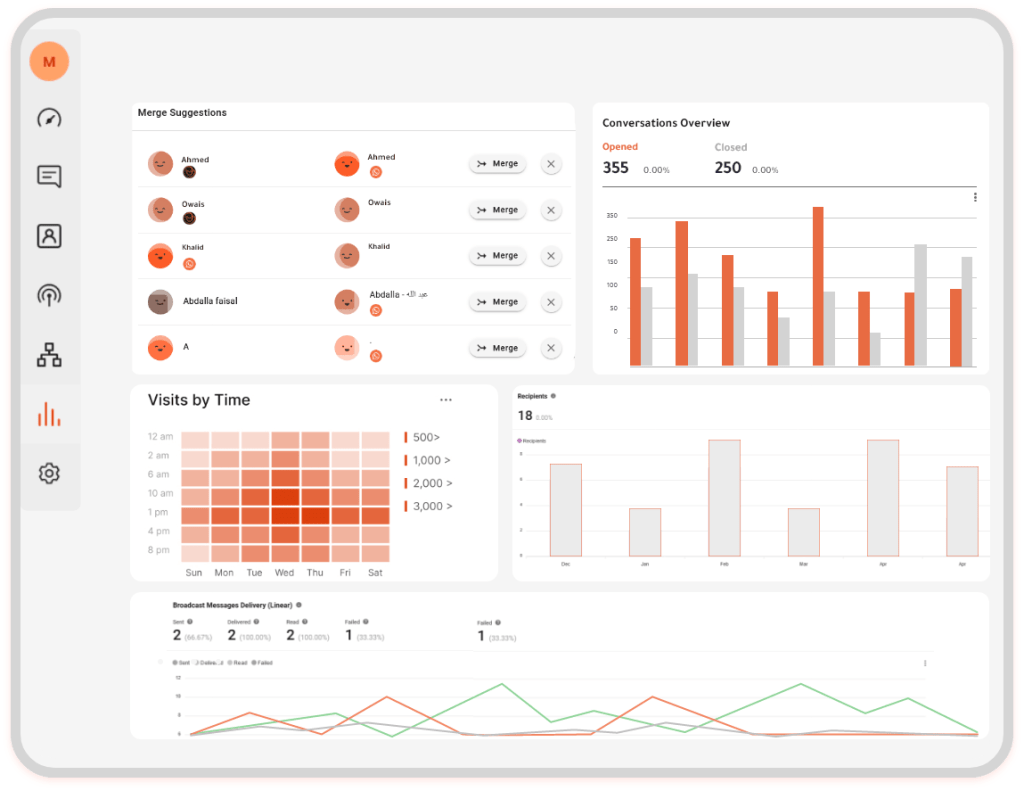Dismiss the Khalid merge suggestion
The height and width of the screenshot is (791, 1024).
pyautogui.click(x=551, y=256)
